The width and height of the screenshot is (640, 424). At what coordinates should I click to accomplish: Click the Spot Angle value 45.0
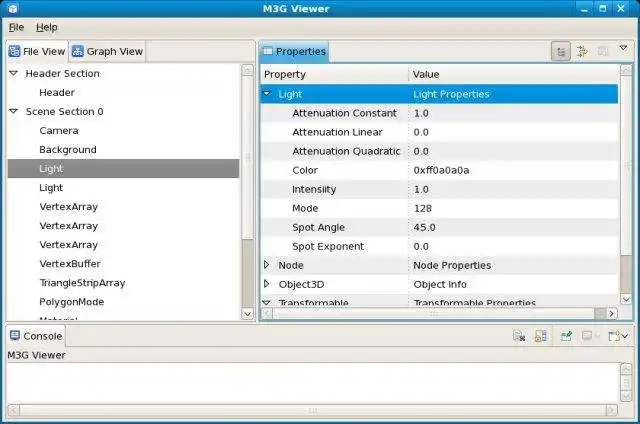point(424,227)
